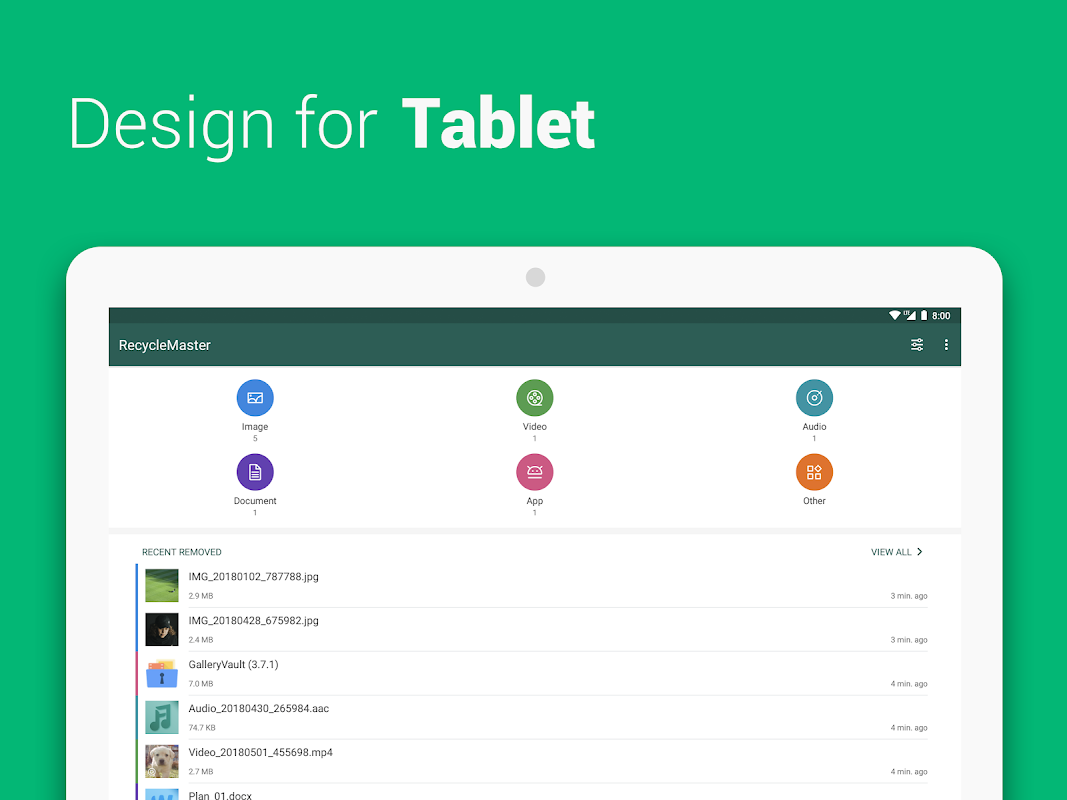1067x800 pixels.
Task: Click the Image label text
Action: (x=255, y=427)
